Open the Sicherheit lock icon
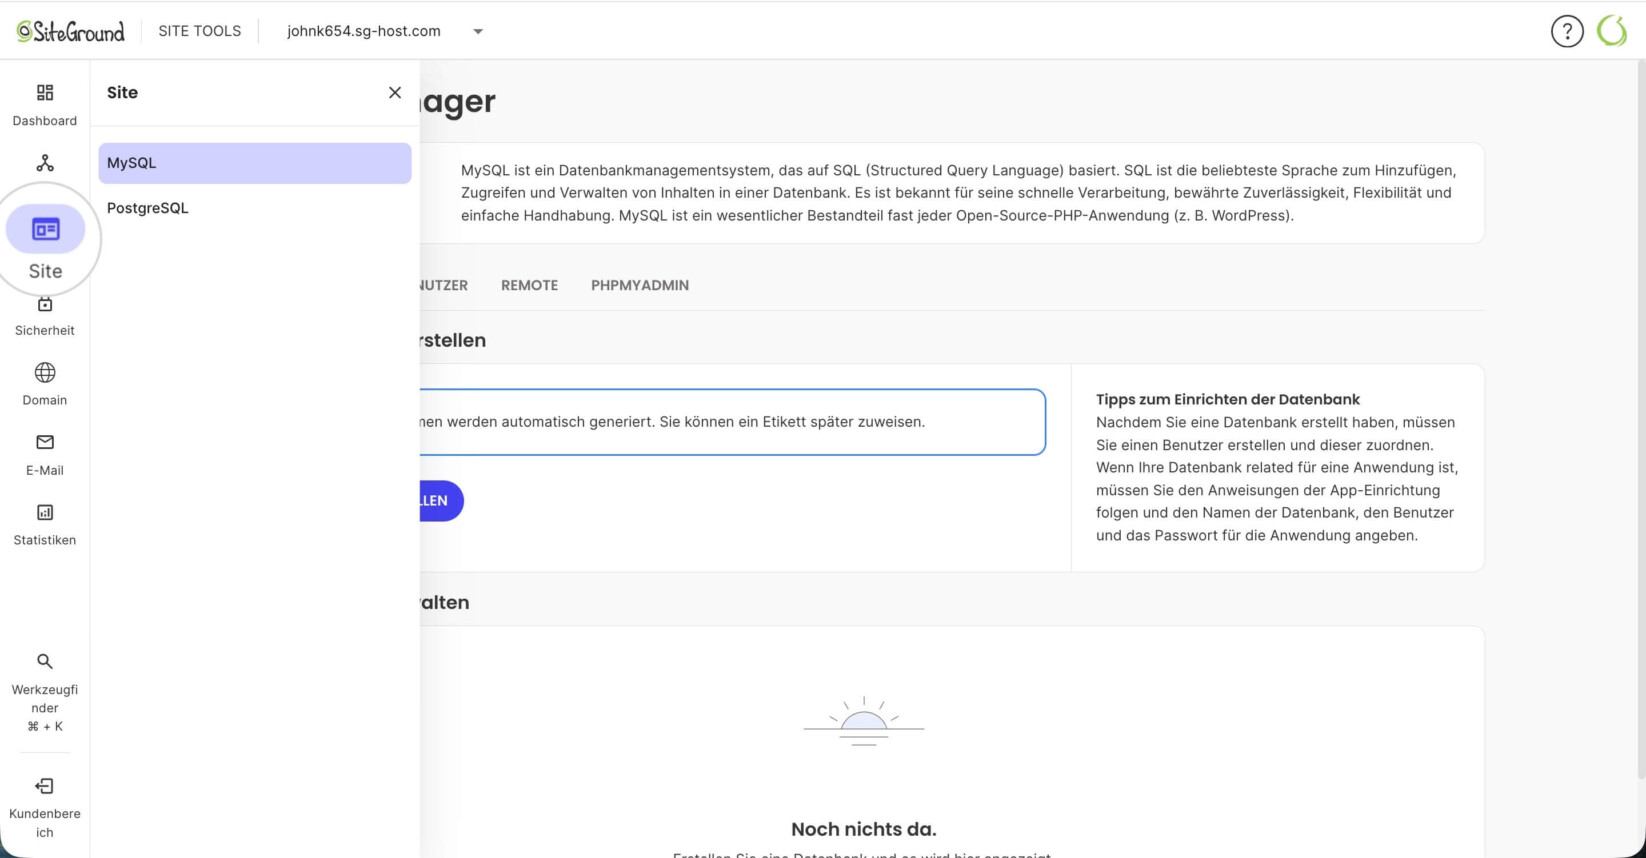This screenshot has height=858, width=1646. [x=45, y=304]
